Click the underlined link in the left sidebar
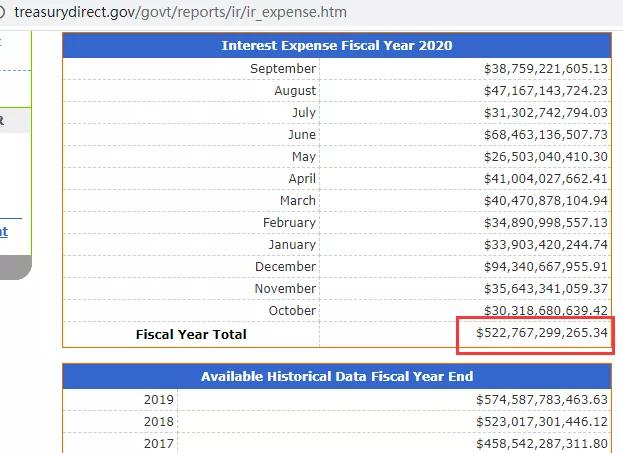The image size is (623, 453). (4, 232)
